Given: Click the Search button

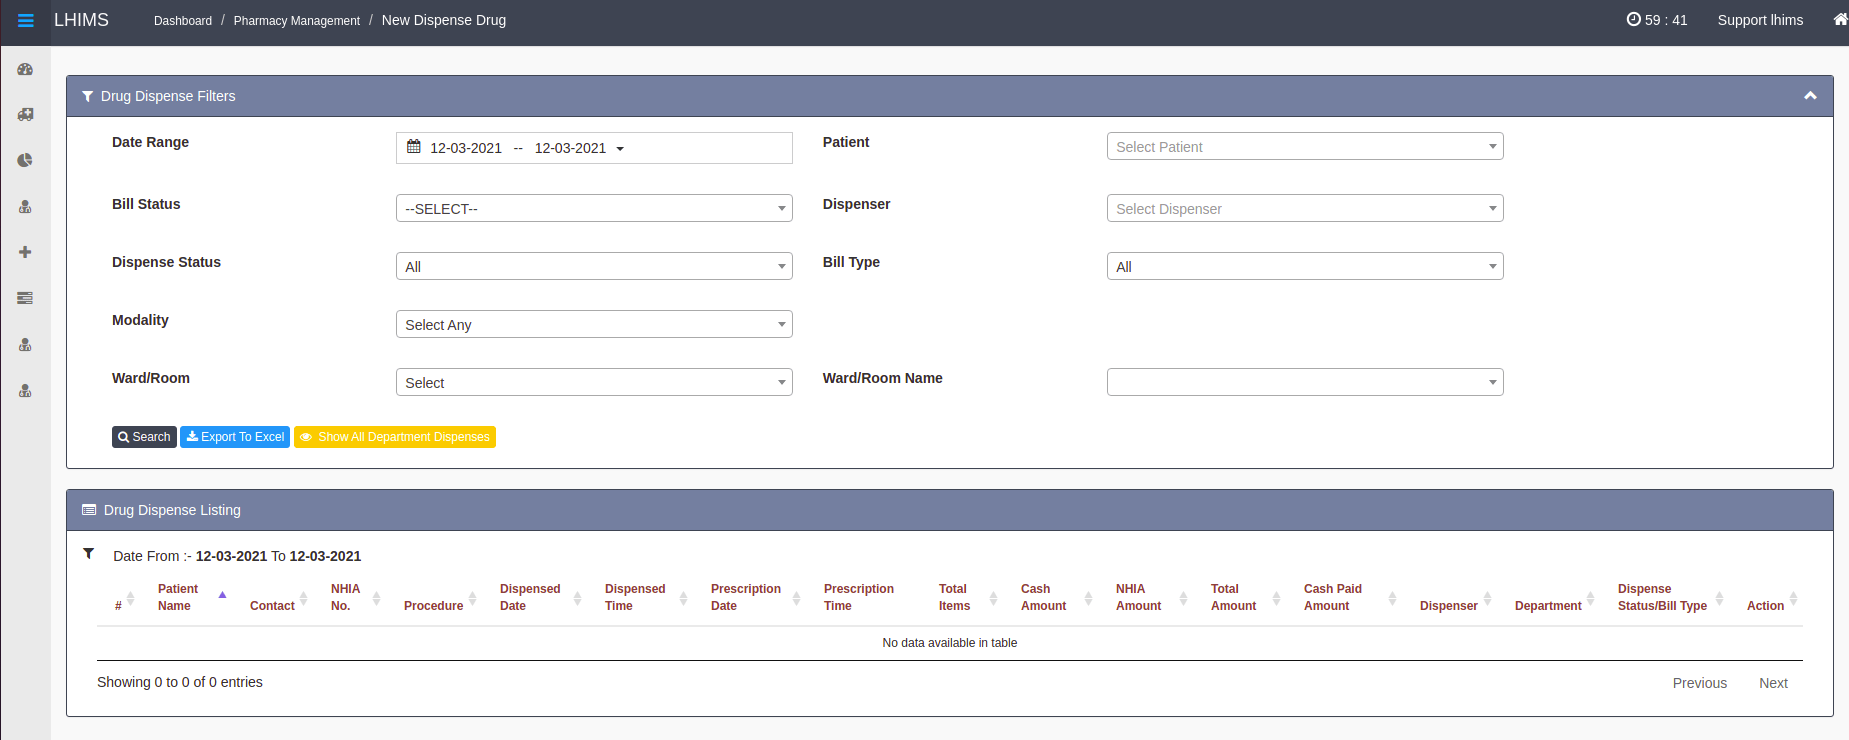Looking at the screenshot, I should pyautogui.click(x=144, y=437).
